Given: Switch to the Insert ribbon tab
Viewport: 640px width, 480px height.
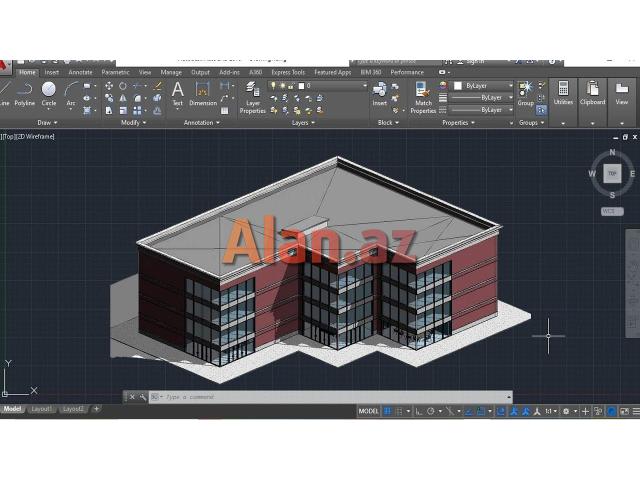Looking at the screenshot, I should tap(51, 72).
